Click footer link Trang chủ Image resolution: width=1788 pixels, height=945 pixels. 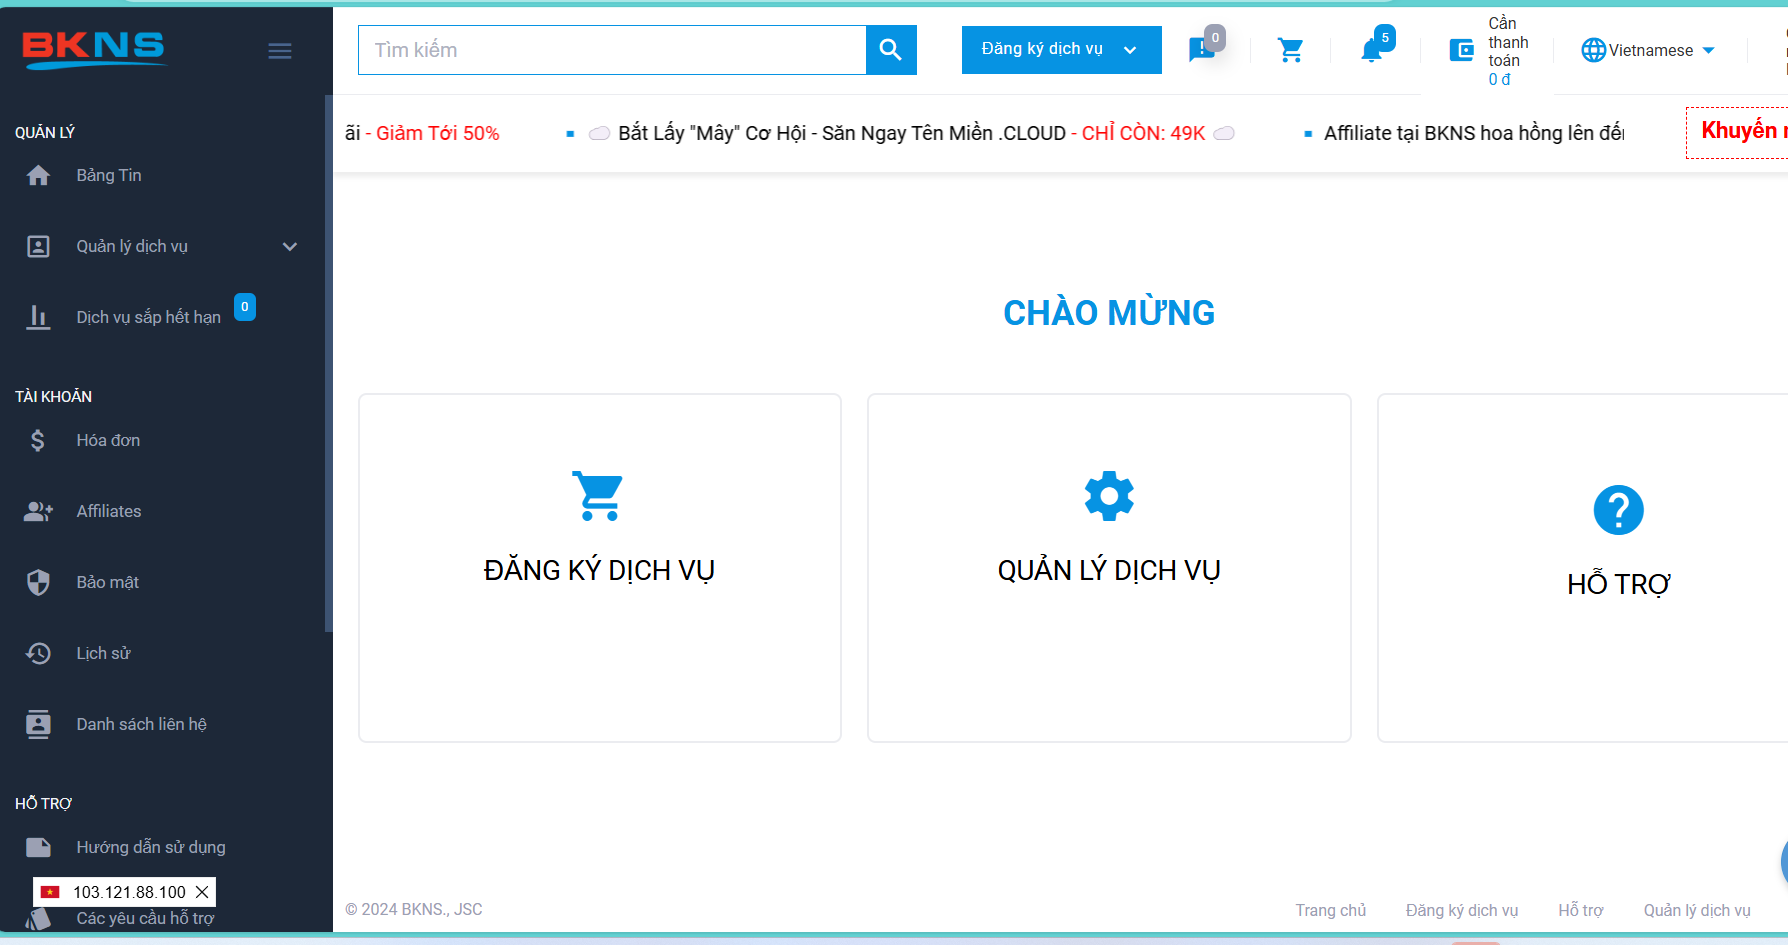click(1331, 910)
